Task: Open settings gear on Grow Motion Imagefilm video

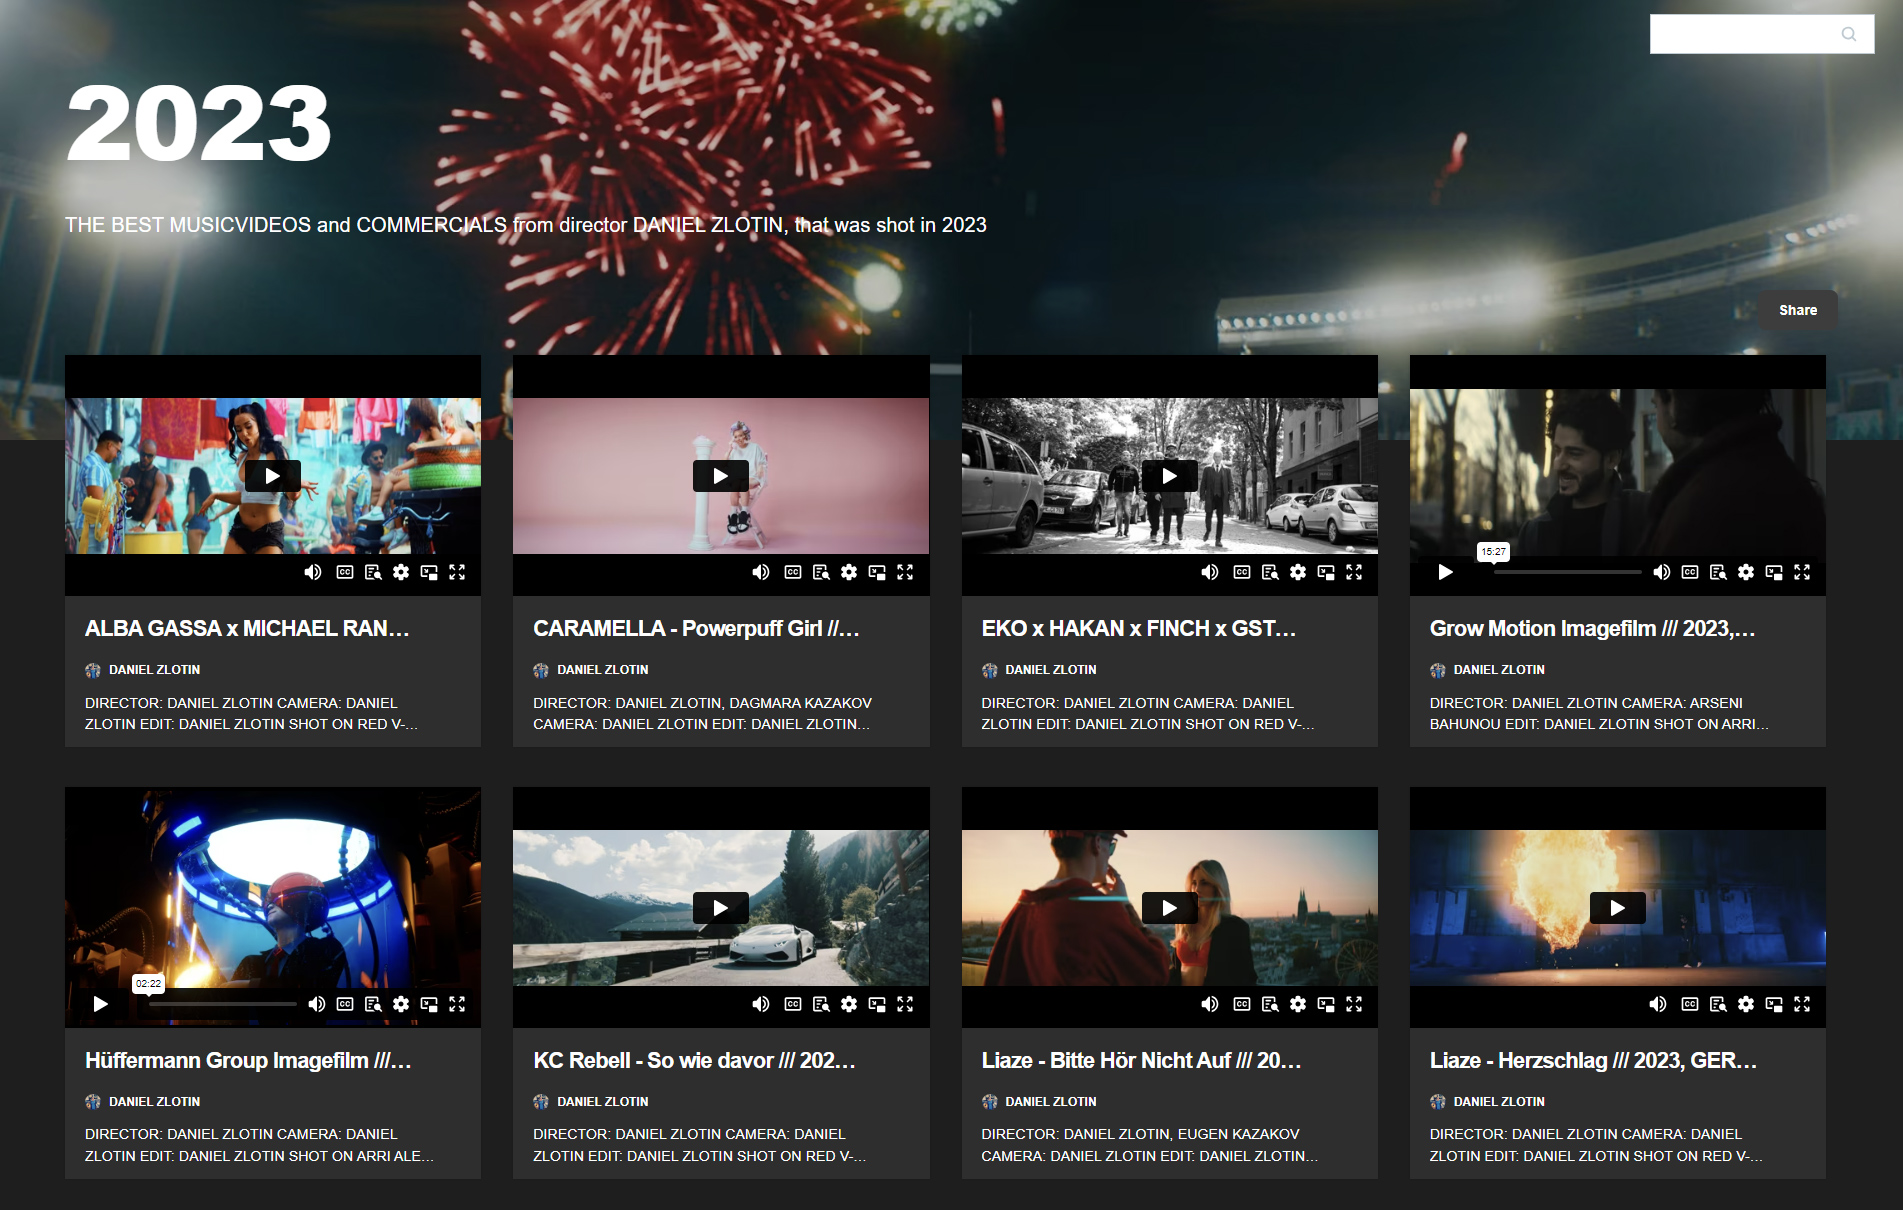Action: (x=1746, y=572)
